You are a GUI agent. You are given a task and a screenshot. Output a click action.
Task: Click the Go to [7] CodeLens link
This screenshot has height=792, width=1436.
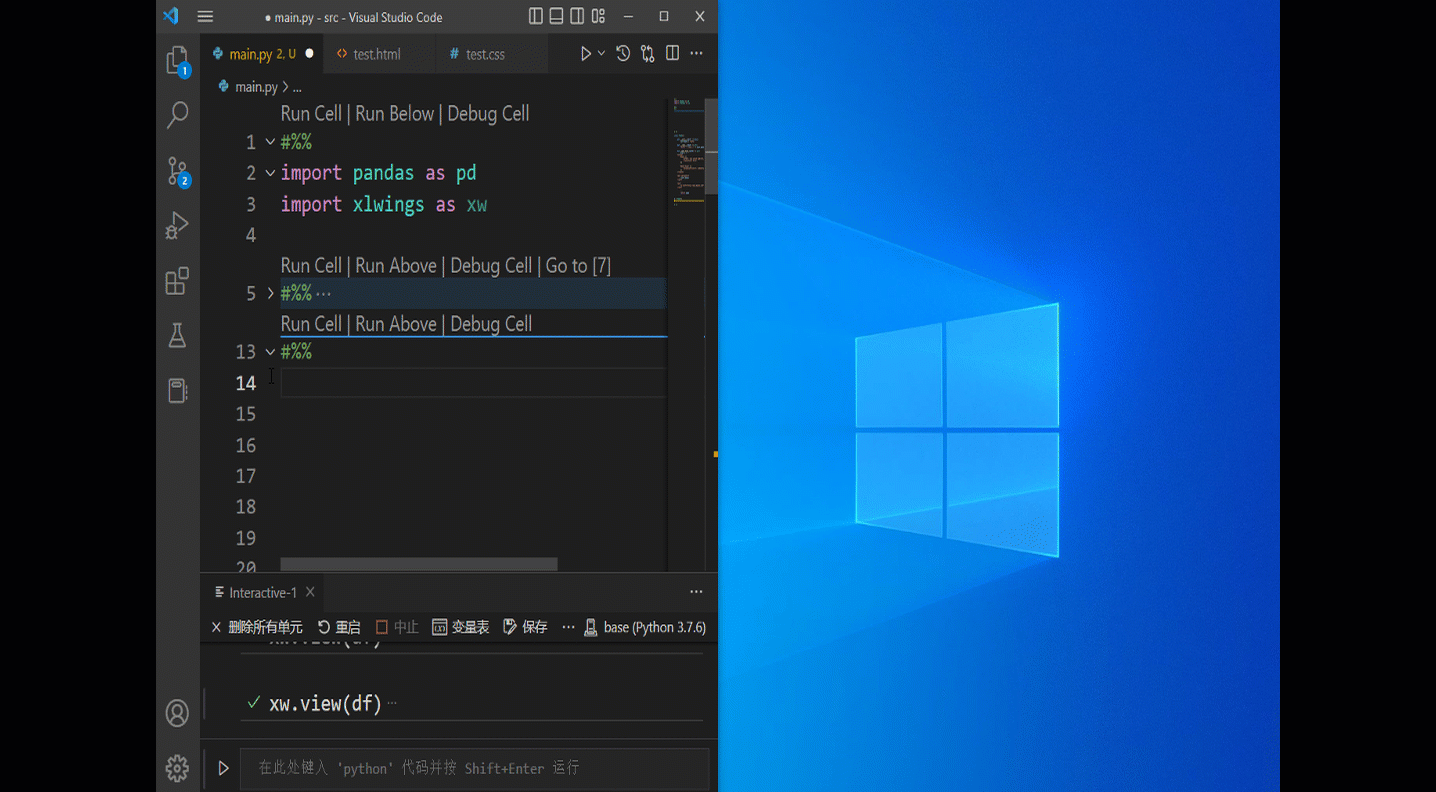(578, 265)
